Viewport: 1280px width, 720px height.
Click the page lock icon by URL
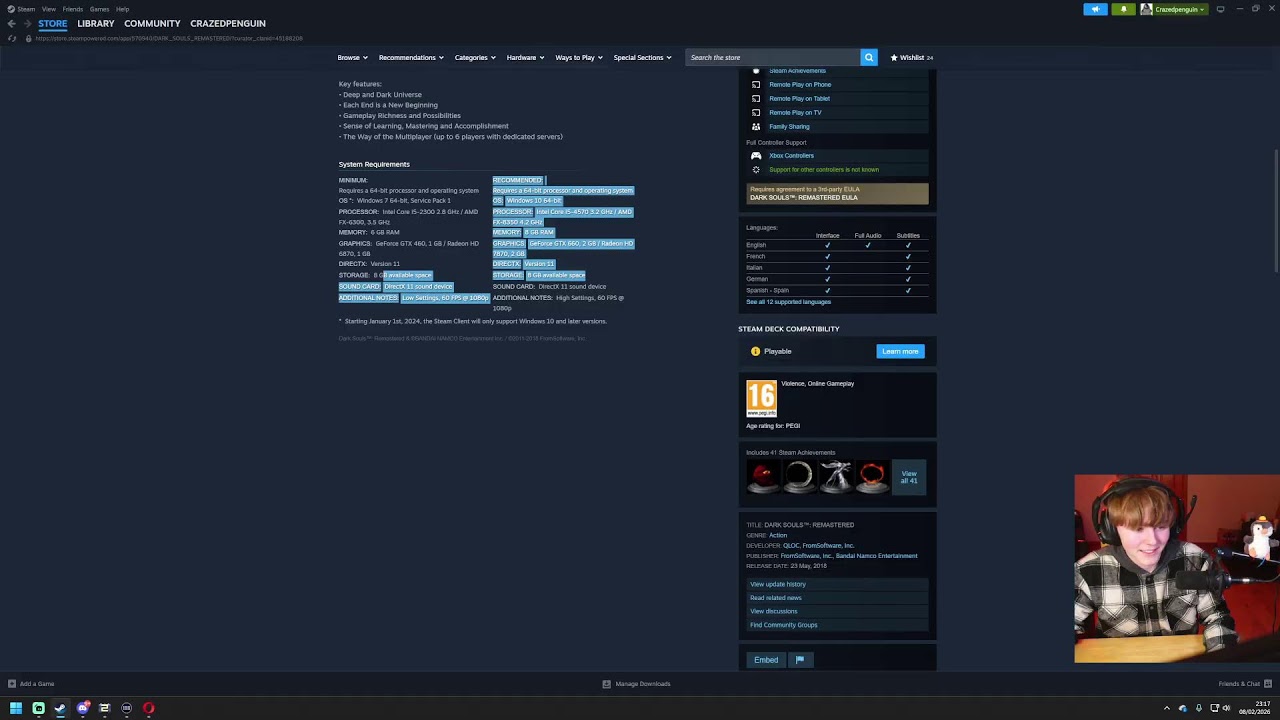pyautogui.click(x=28, y=38)
